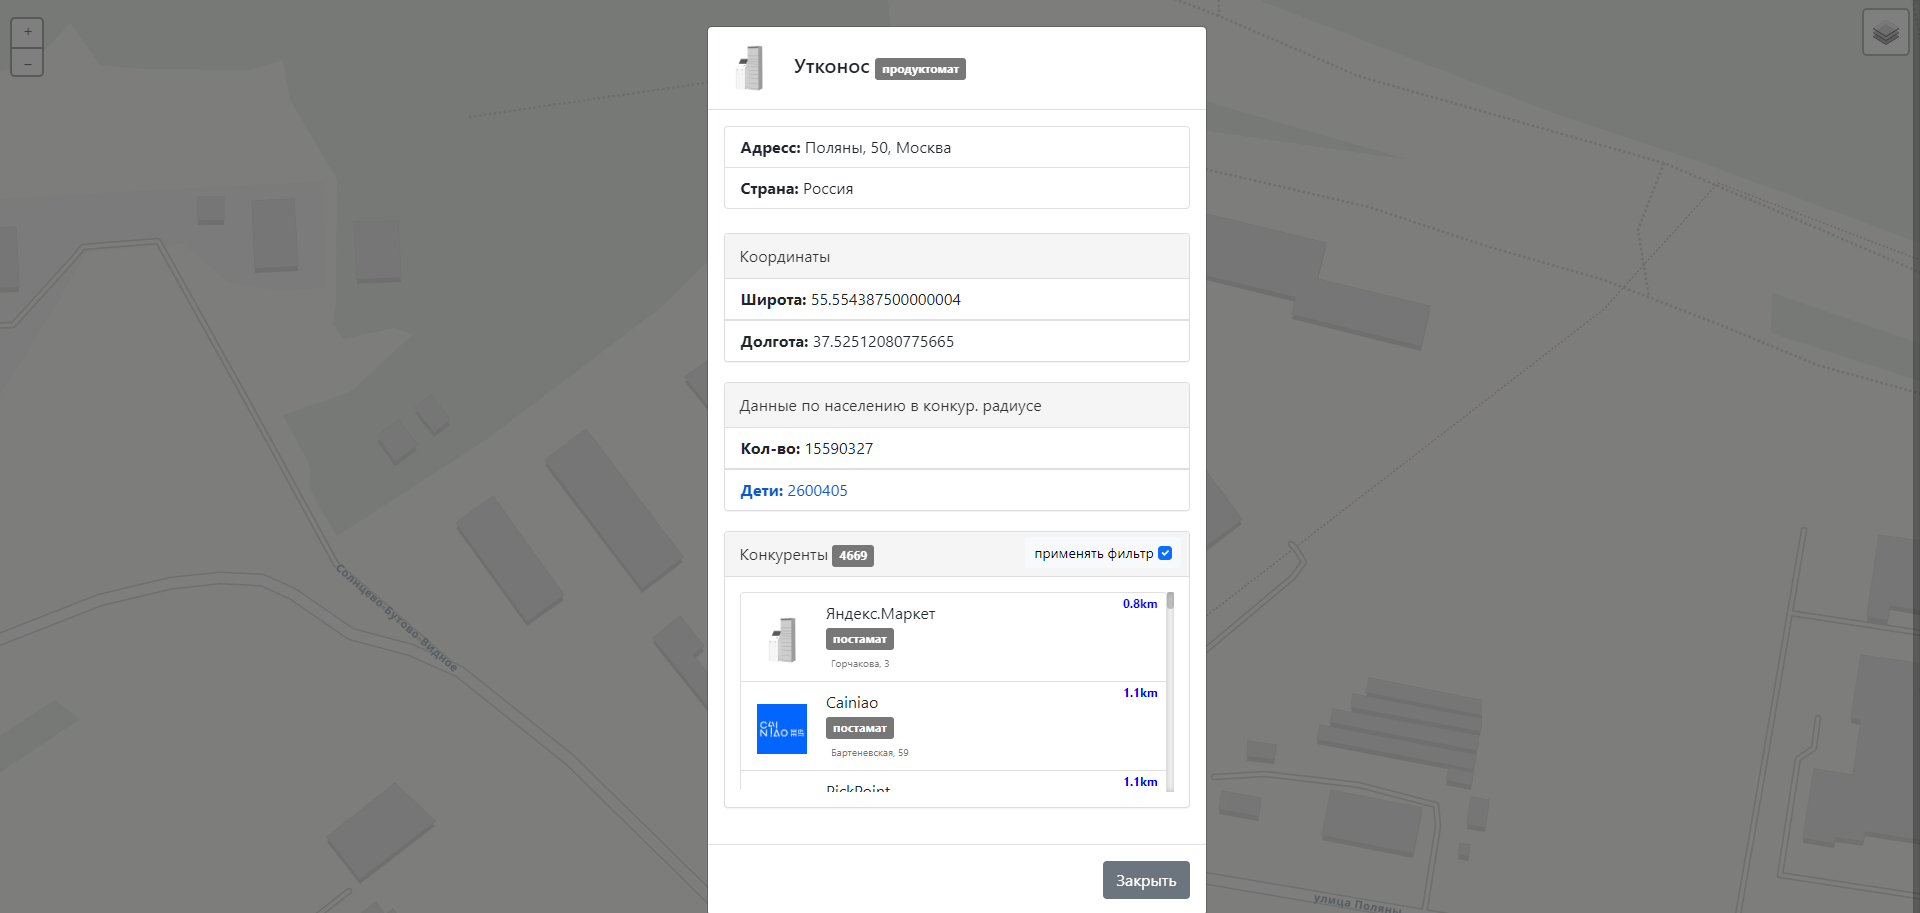Click address Горчакова, 3
1920x913 pixels.
[860, 664]
